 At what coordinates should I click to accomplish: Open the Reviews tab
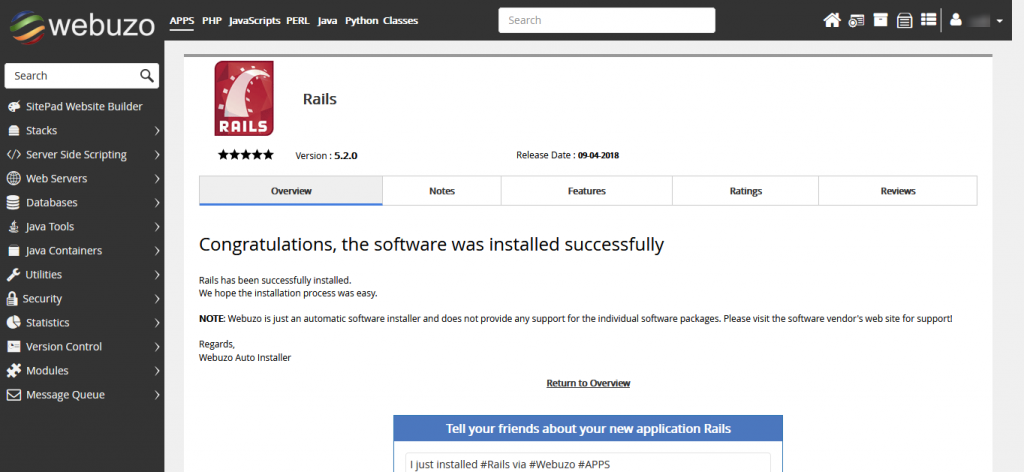[897, 191]
